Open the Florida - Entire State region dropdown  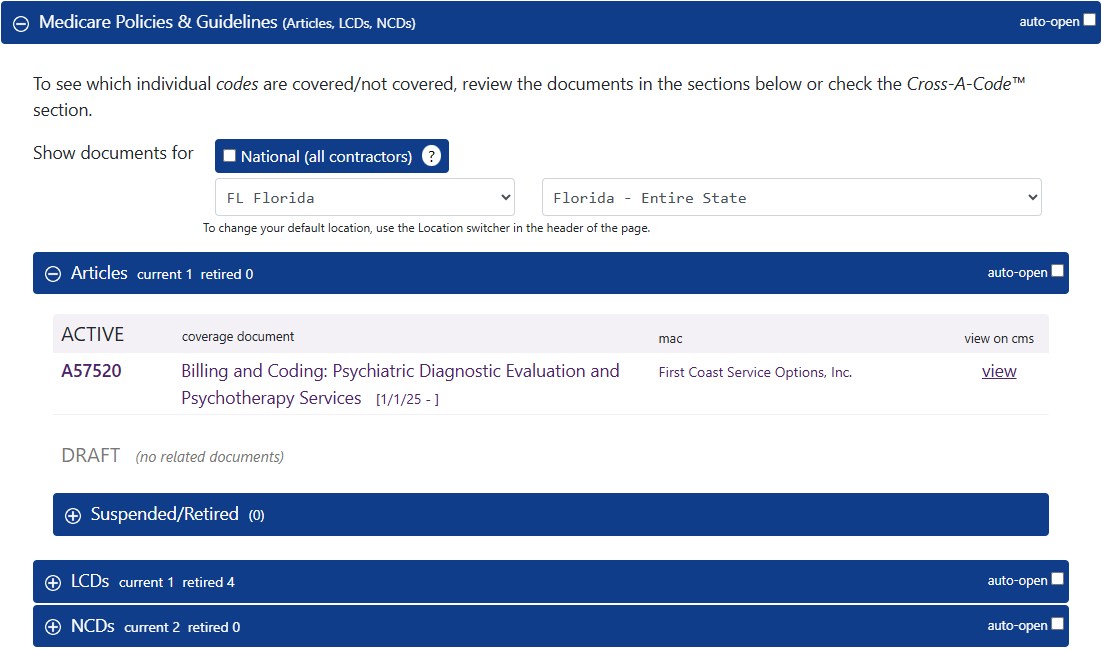point(791,197)
